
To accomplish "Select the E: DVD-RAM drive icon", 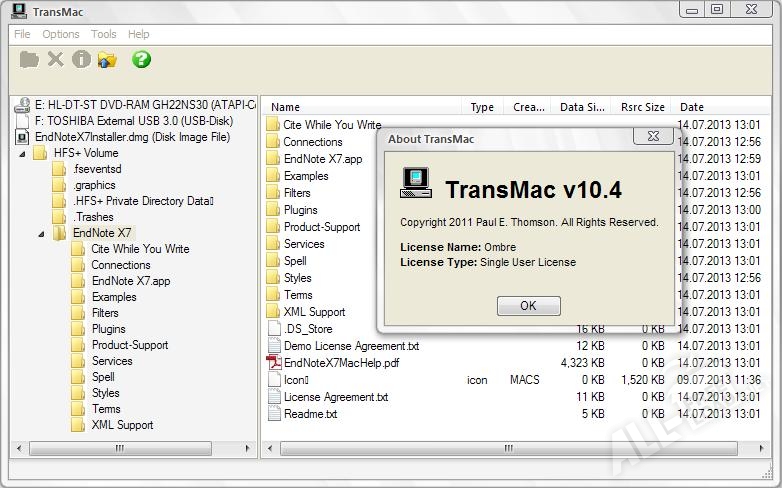I will [23, 104].
